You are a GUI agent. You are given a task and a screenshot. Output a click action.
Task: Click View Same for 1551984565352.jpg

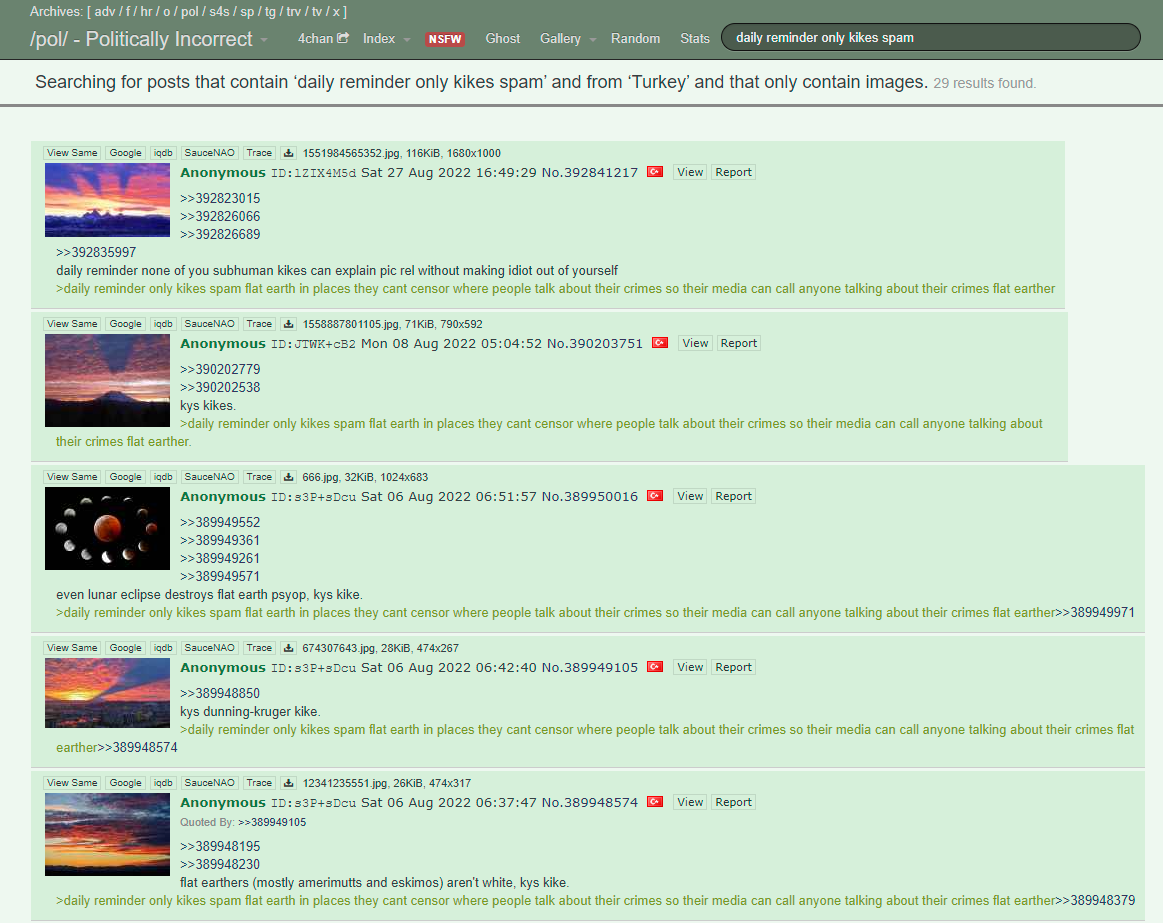pyautogui.click(x=72, y=153)
